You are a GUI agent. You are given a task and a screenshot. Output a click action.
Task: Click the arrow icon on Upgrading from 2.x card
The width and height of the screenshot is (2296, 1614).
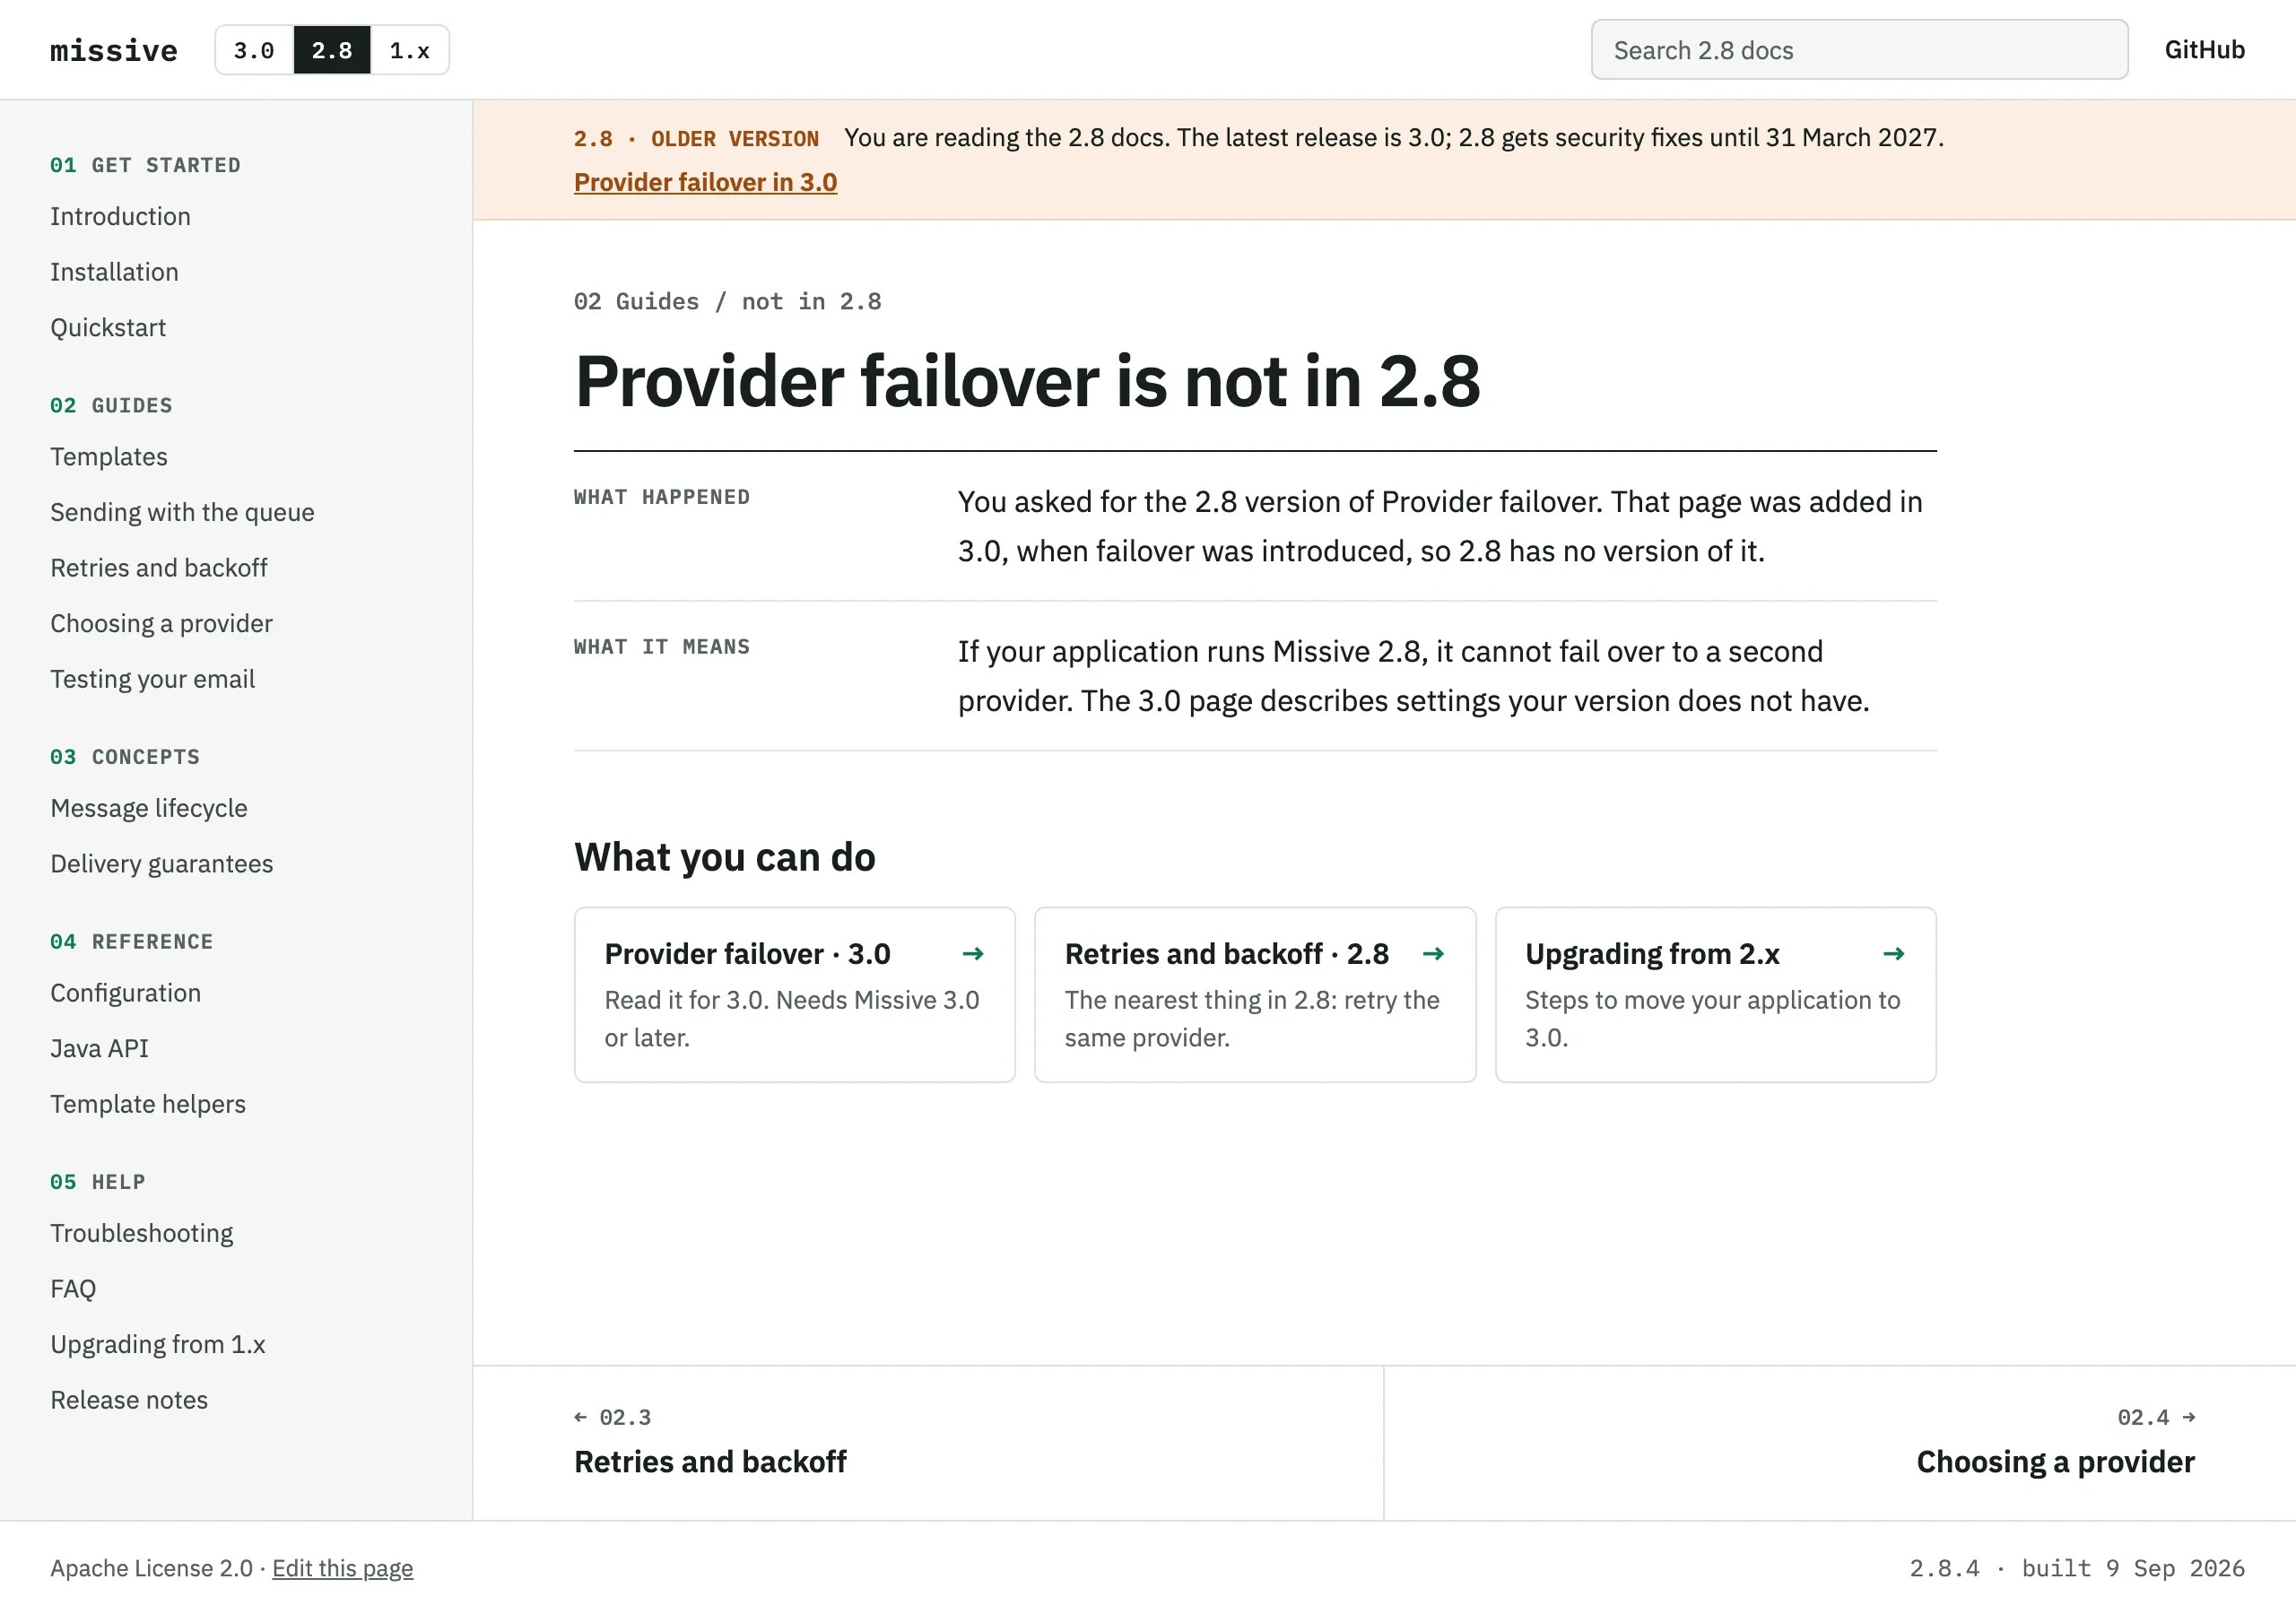[1893, 954]
